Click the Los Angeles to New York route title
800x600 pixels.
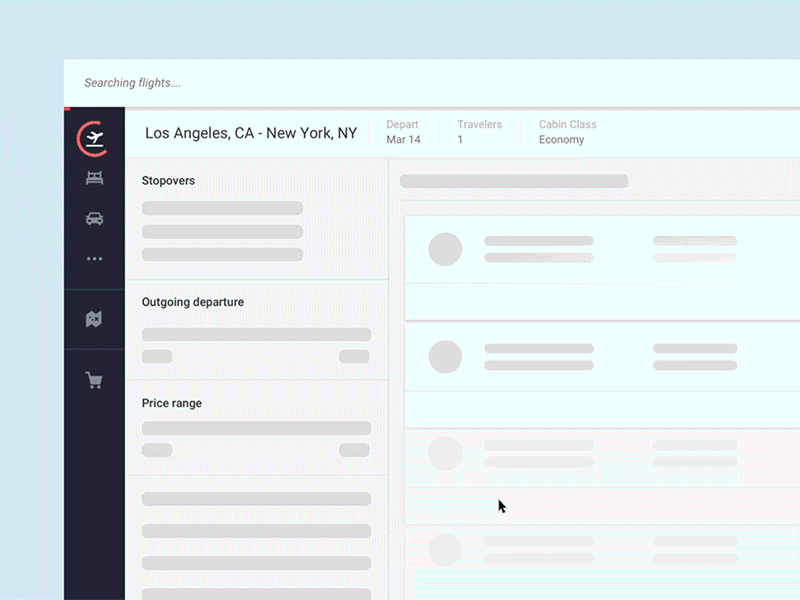(252, 132)
